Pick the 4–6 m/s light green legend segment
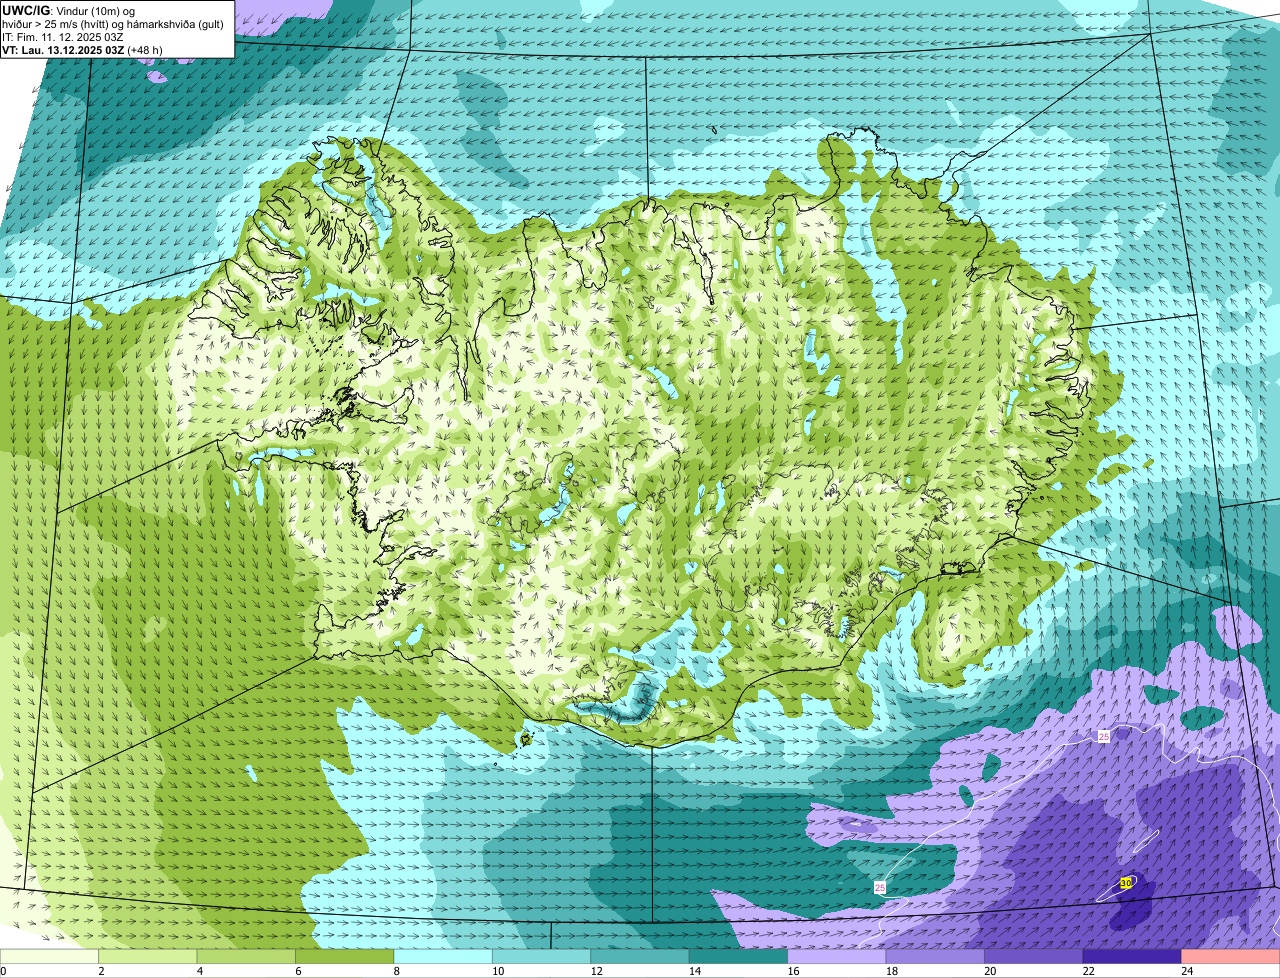The width and height of the screenshot is (1280, 978). pos(246,956)
